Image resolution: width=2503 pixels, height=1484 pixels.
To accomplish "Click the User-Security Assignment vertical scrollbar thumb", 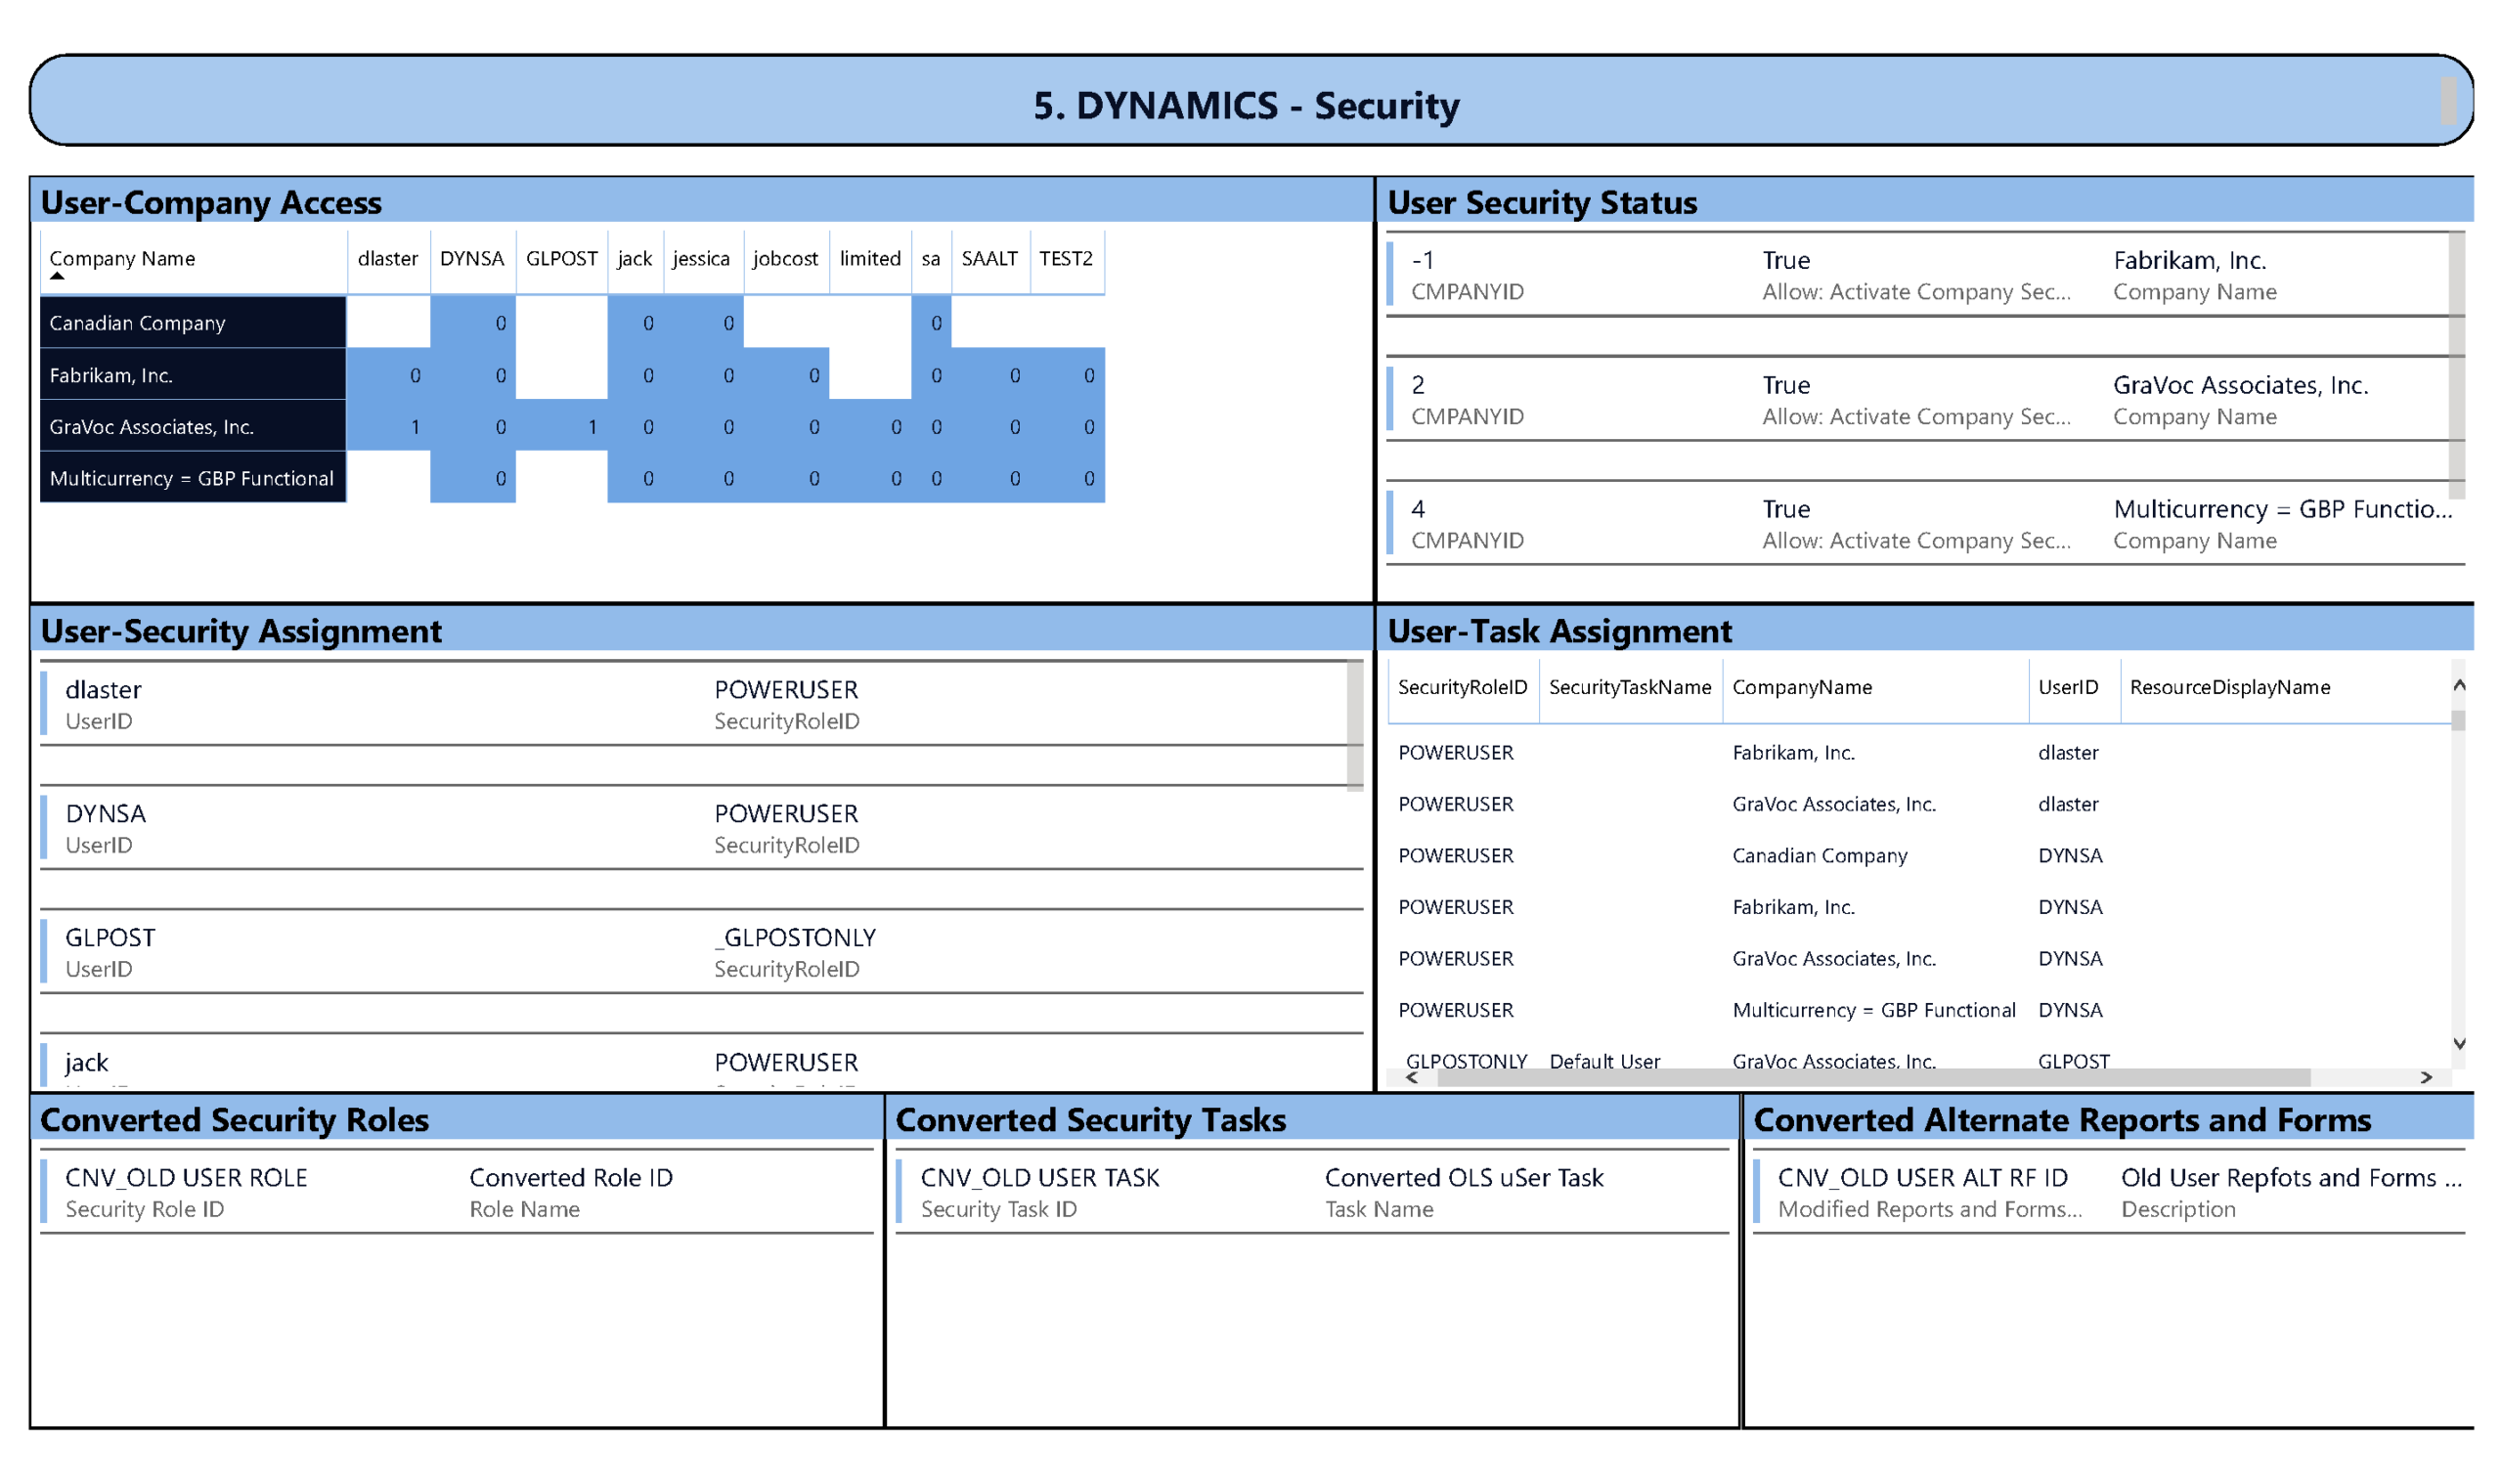I will 1355,725.
